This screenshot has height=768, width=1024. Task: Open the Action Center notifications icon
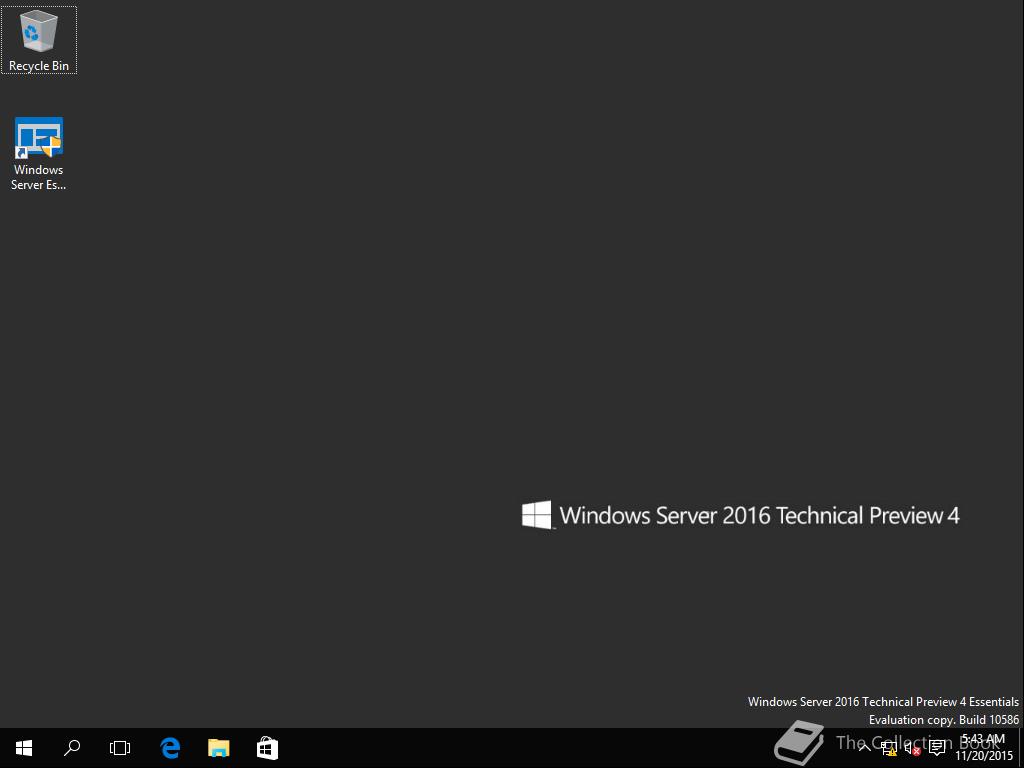tap(937, 748)
